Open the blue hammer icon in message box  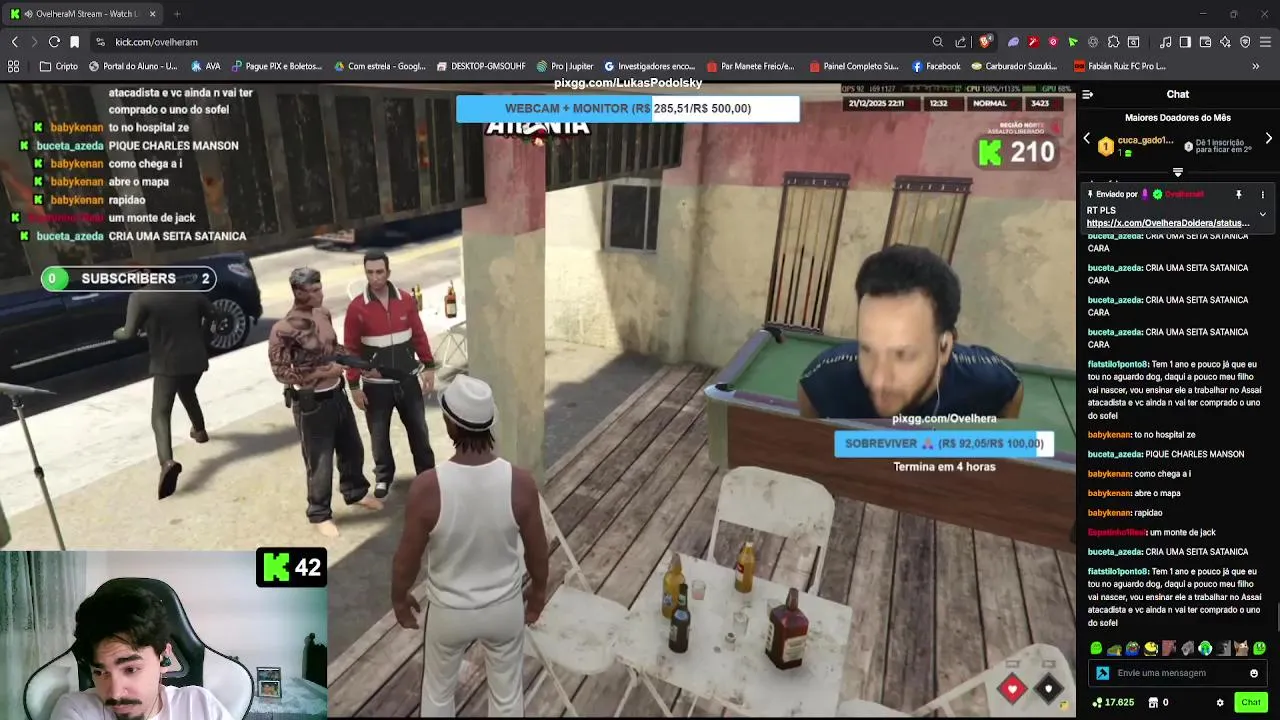click(x=1102, y=673)
